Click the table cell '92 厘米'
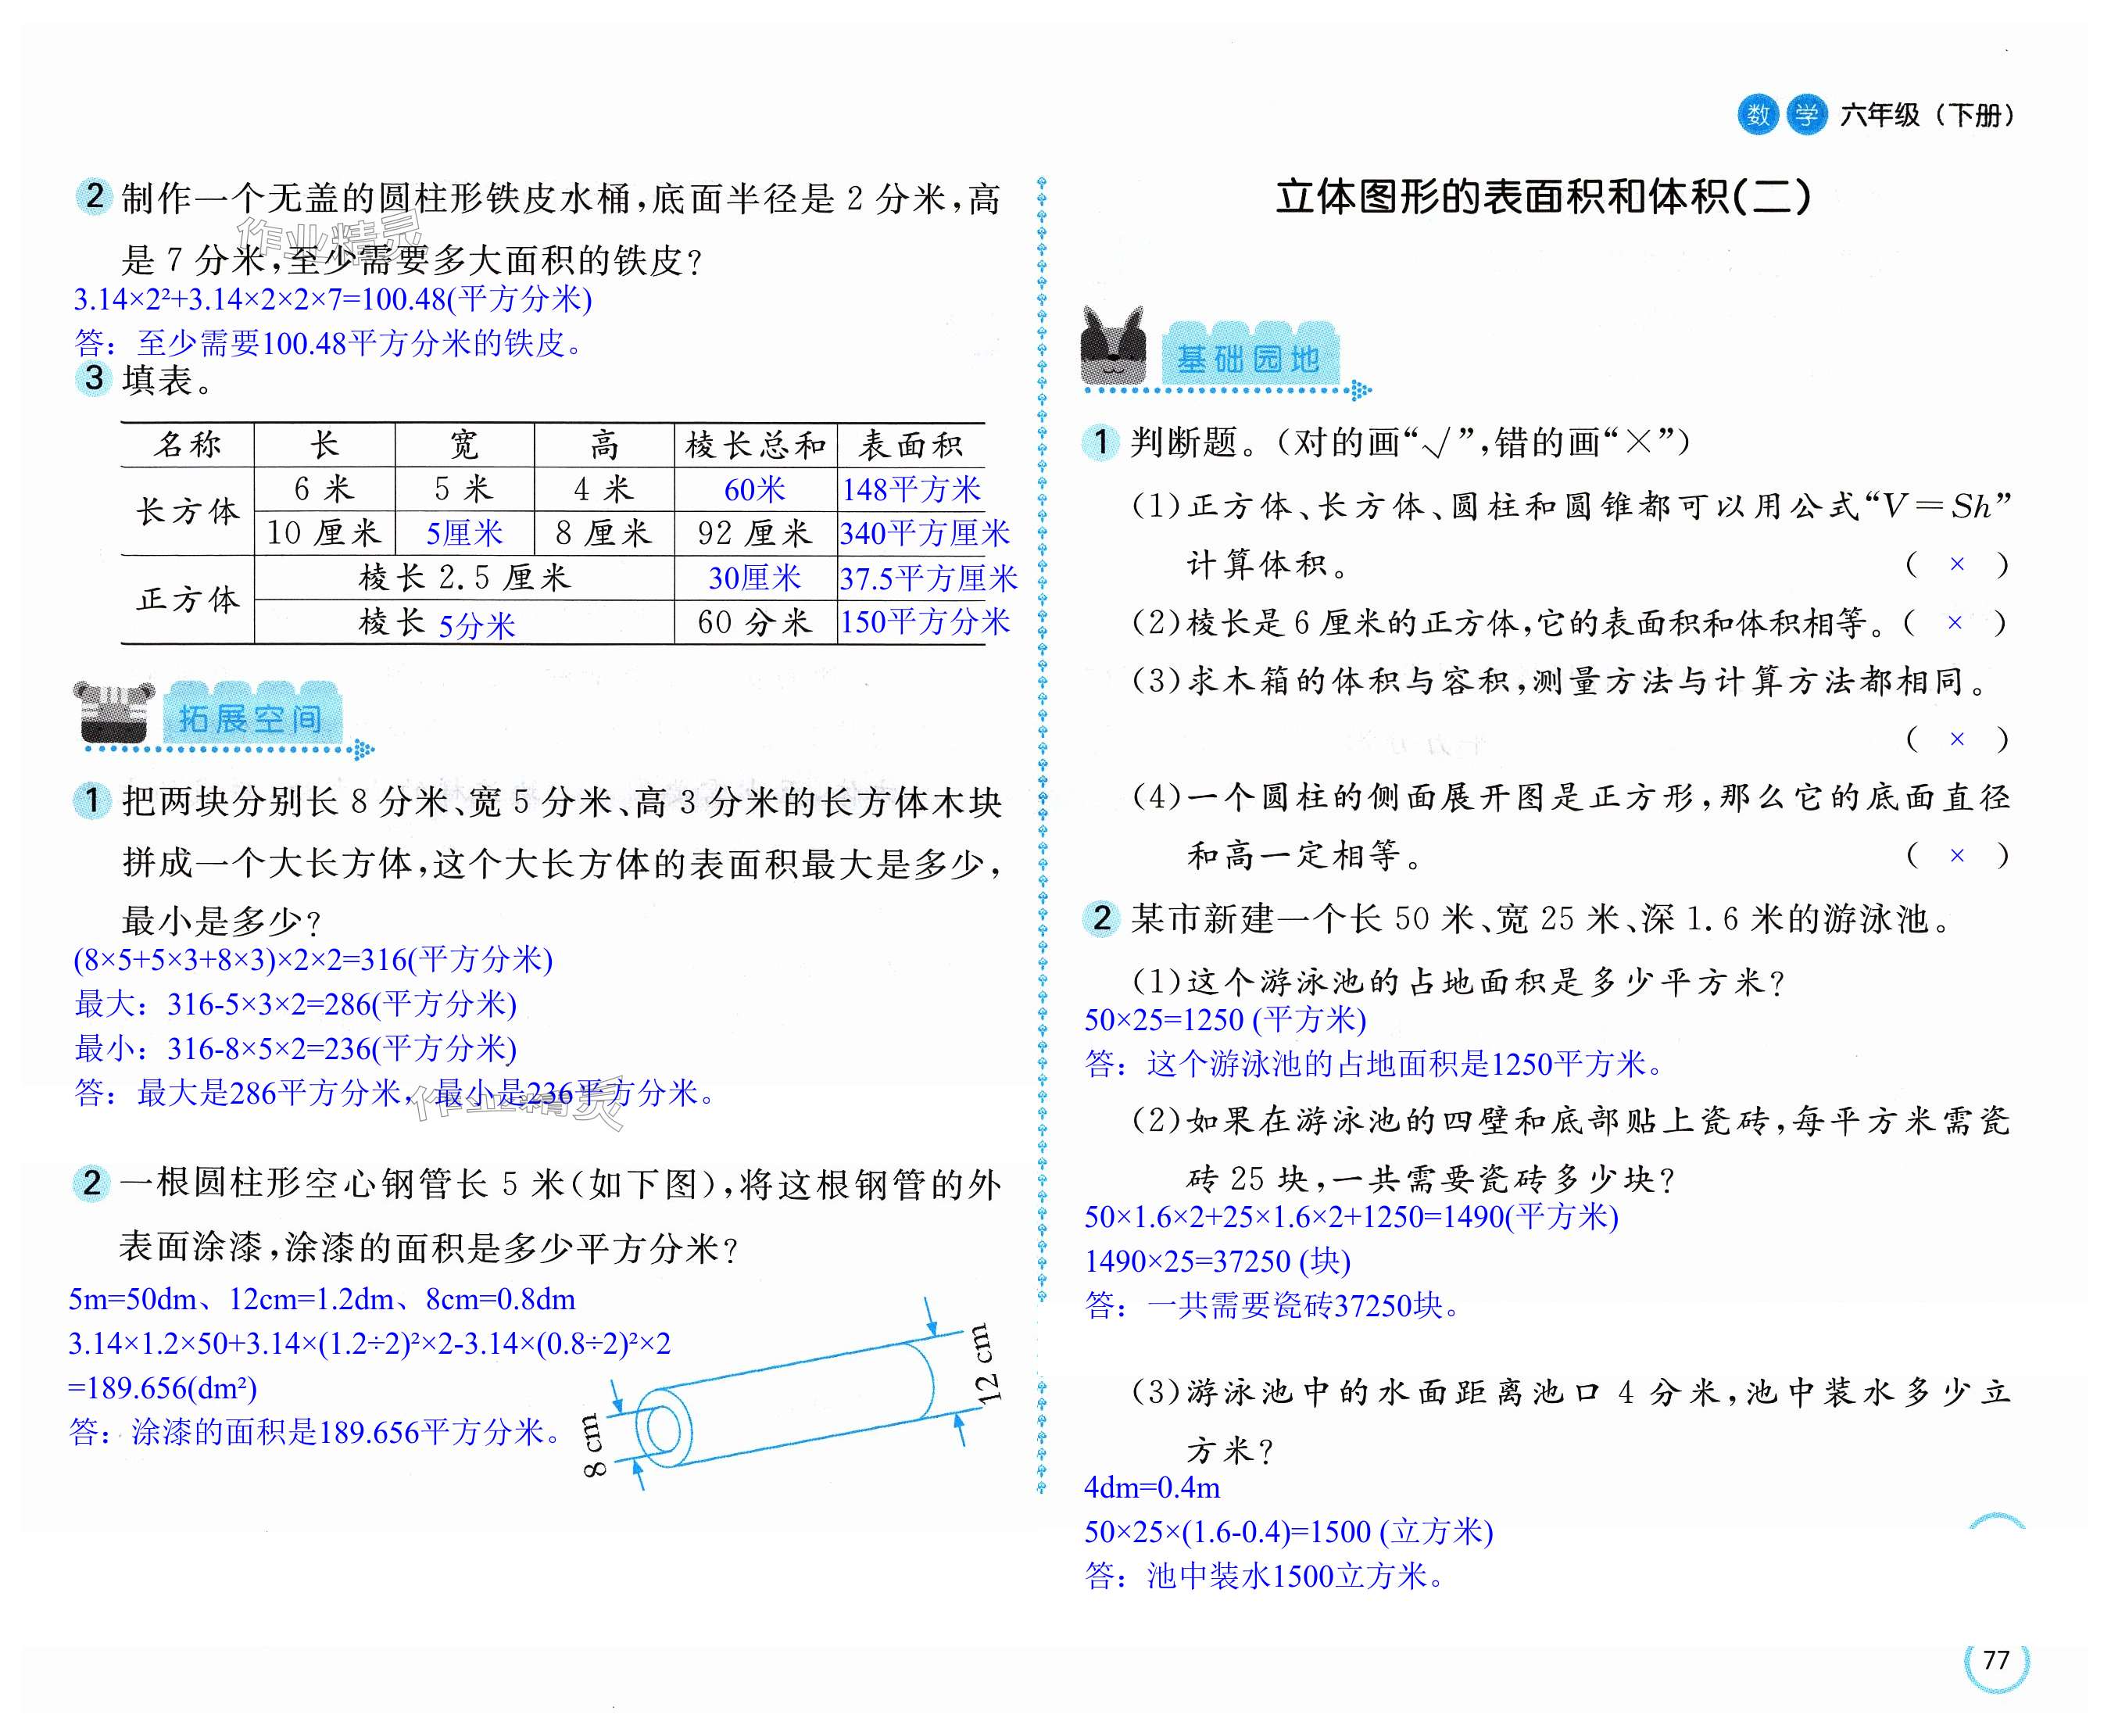Screen dimensions: 2111x1736 pyautogui.click(x=755, y=533)
